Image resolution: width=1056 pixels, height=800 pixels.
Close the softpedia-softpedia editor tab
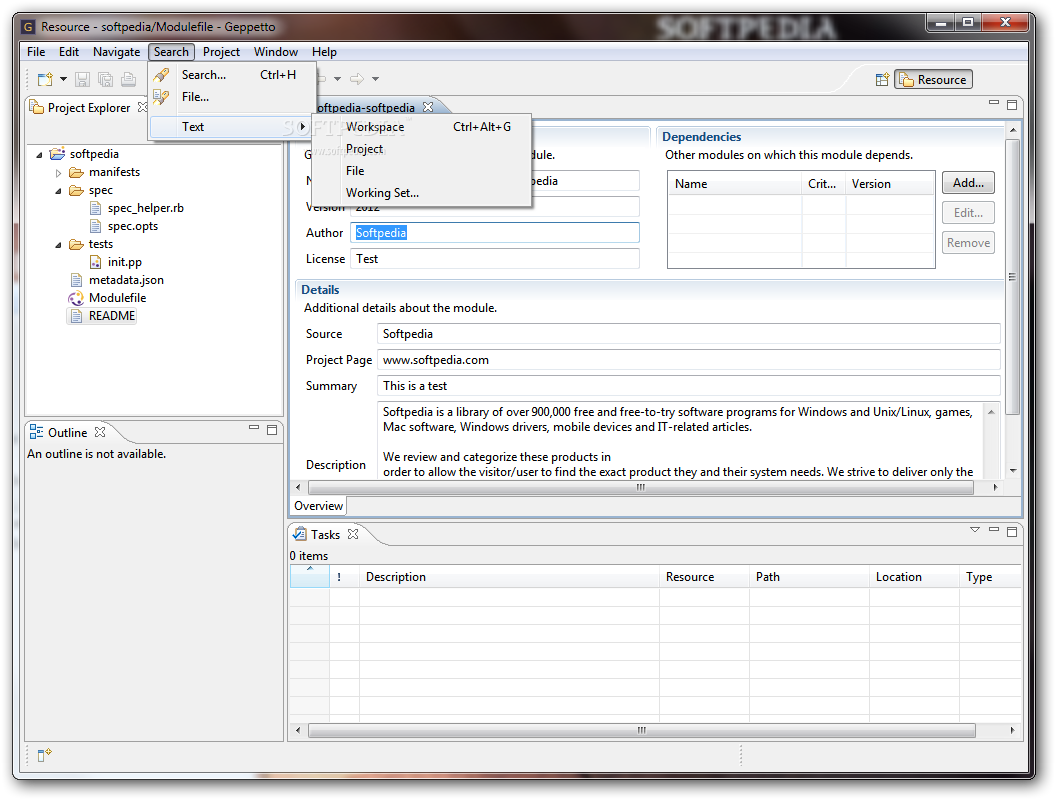pos(428,107)
